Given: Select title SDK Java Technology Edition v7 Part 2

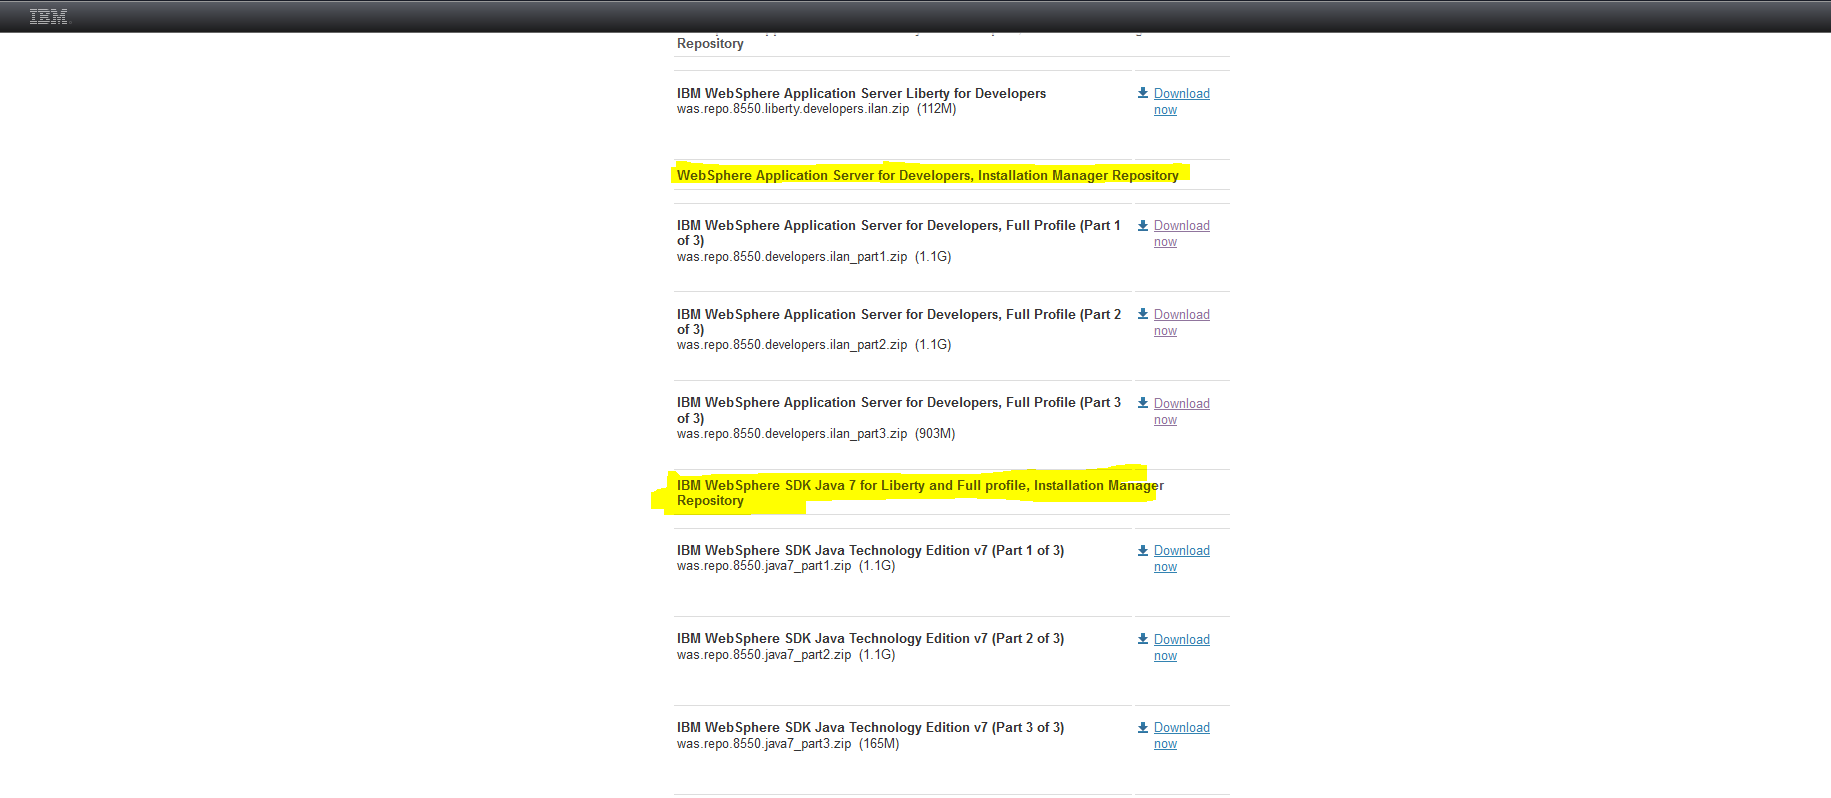Looking at the screenshot, I should (x=870, y=638).
